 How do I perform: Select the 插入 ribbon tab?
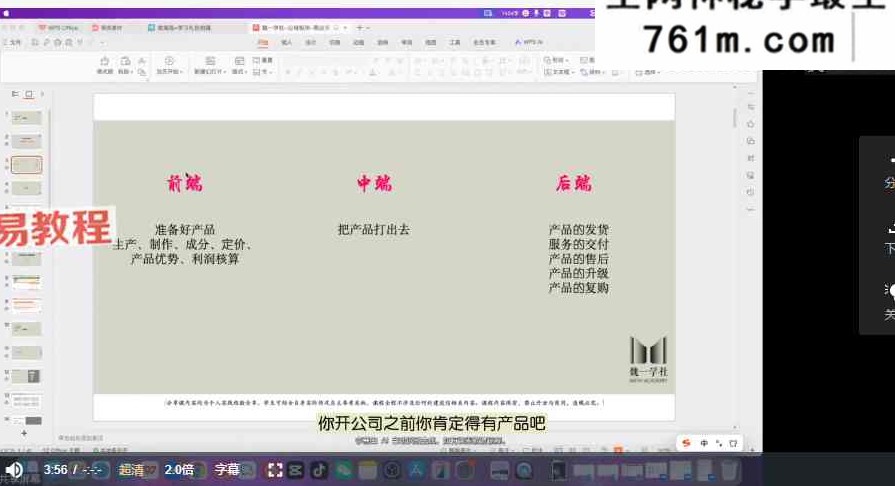287,42
